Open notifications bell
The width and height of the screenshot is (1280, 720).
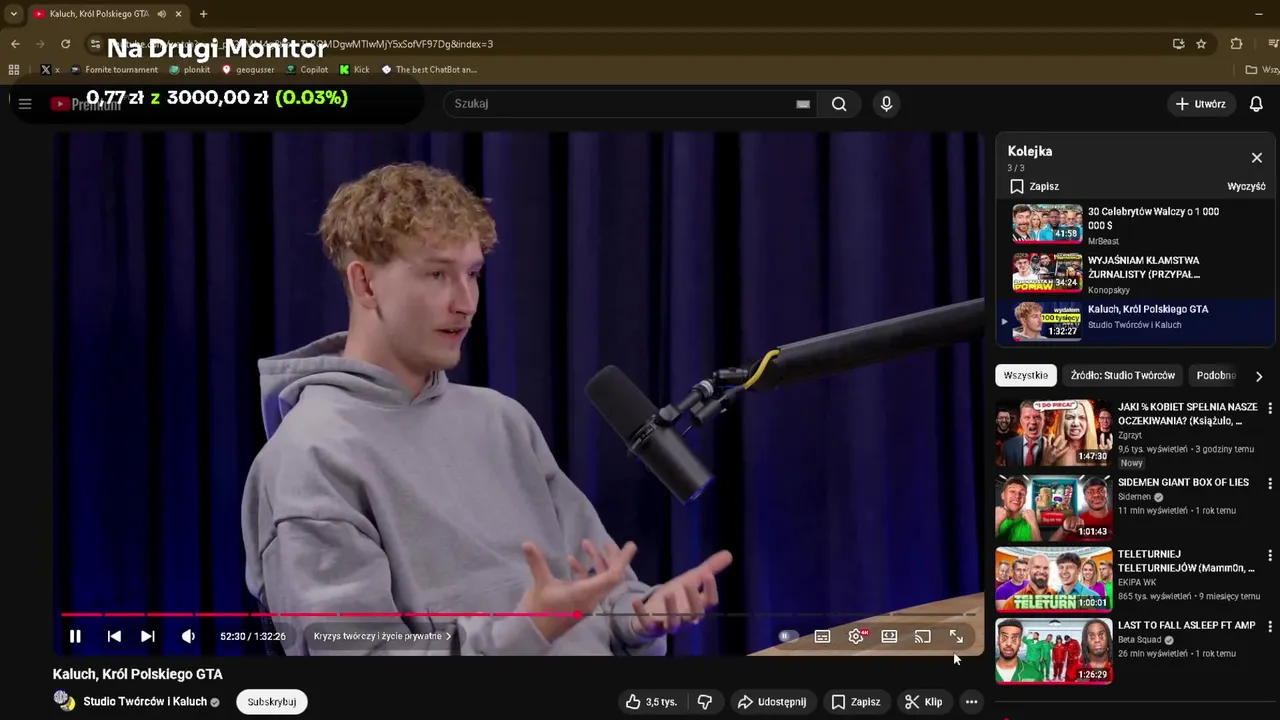click(1257, 104)
